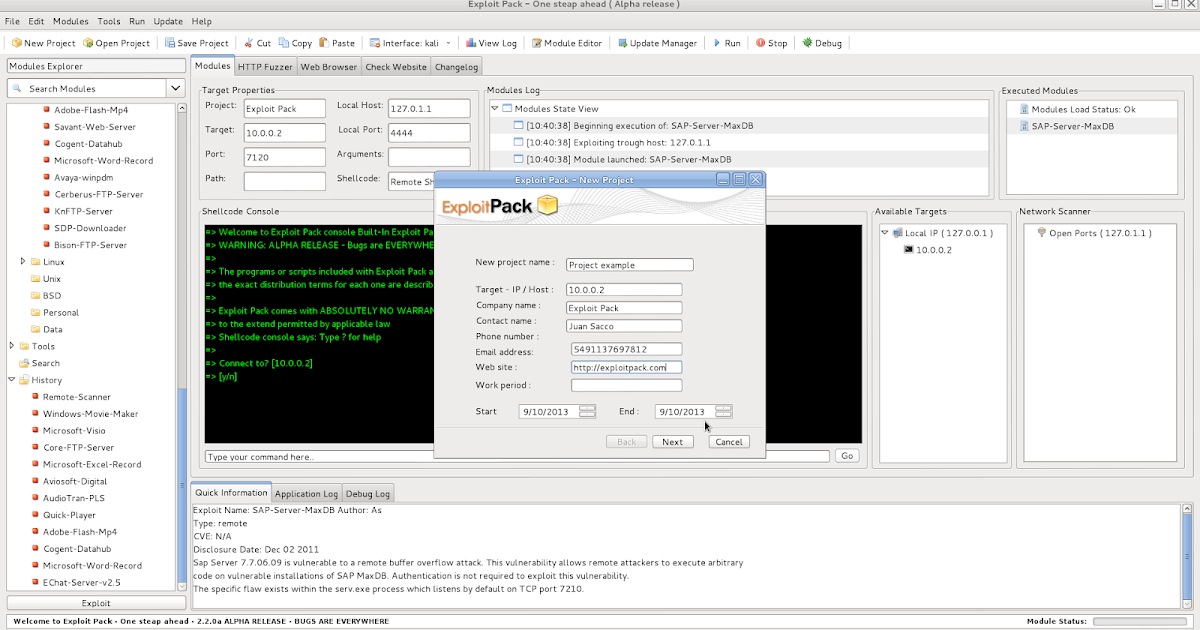Open the Tools menu
This screenshot has height=630, width=1200.
[x=109, y=21]
